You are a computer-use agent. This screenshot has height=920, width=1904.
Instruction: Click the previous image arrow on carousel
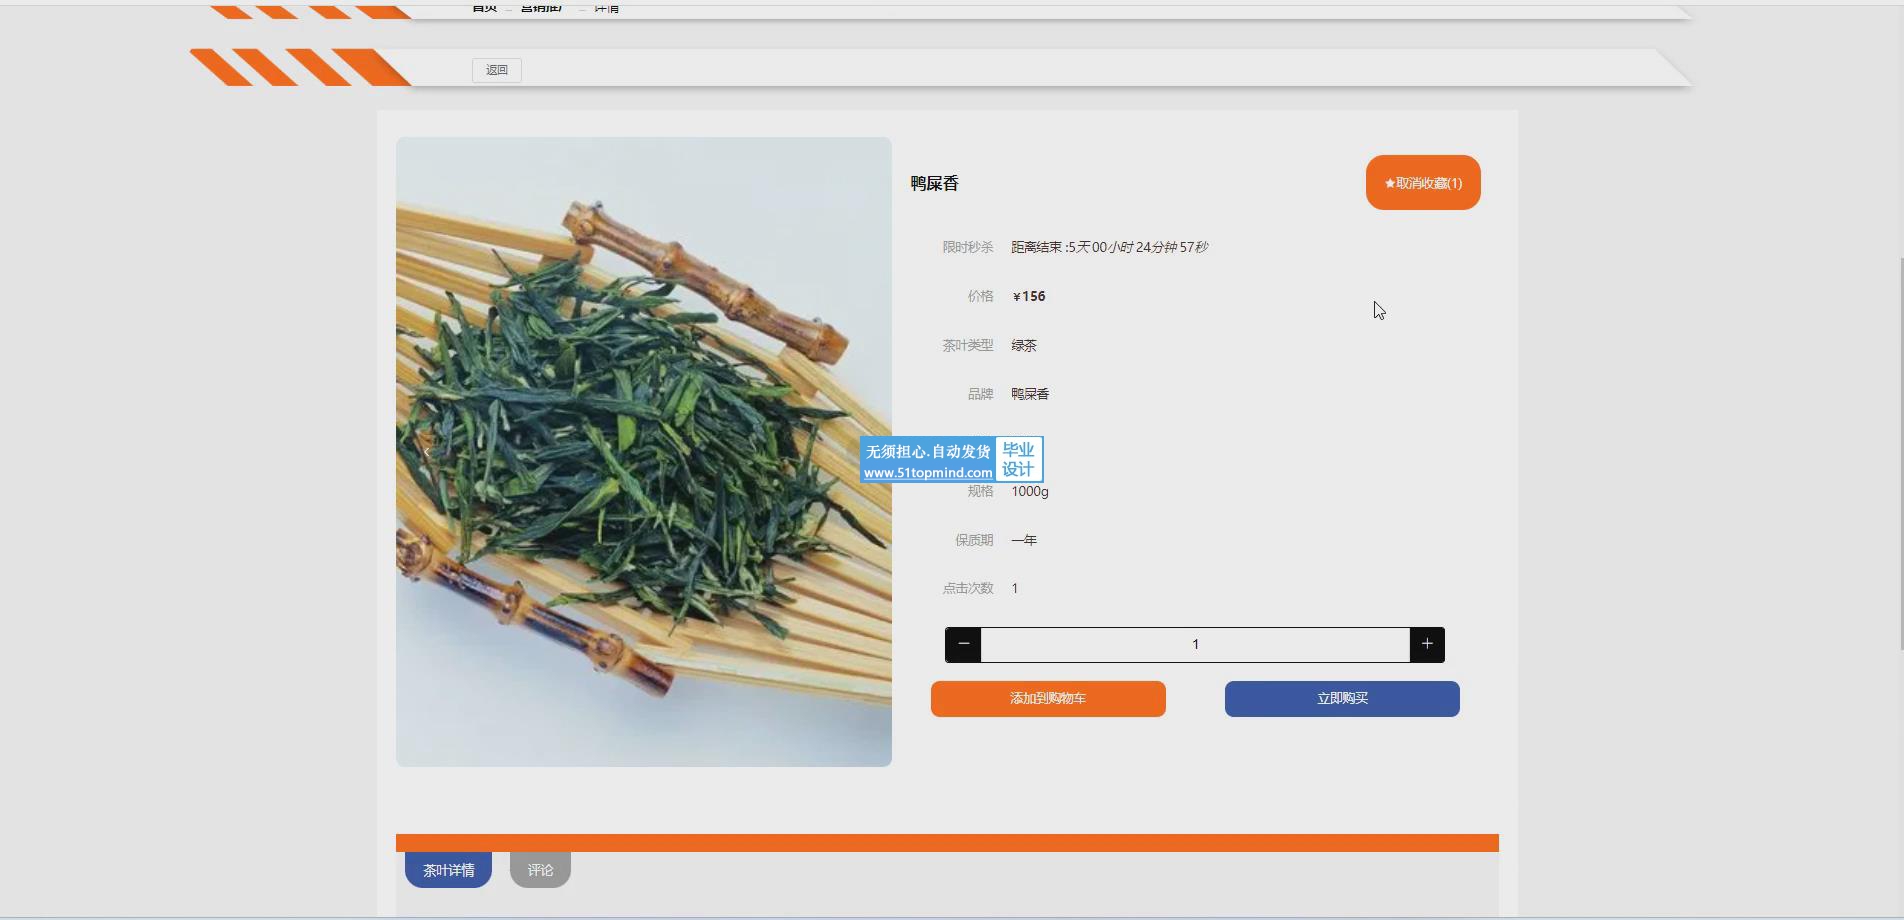click(427, 452)
